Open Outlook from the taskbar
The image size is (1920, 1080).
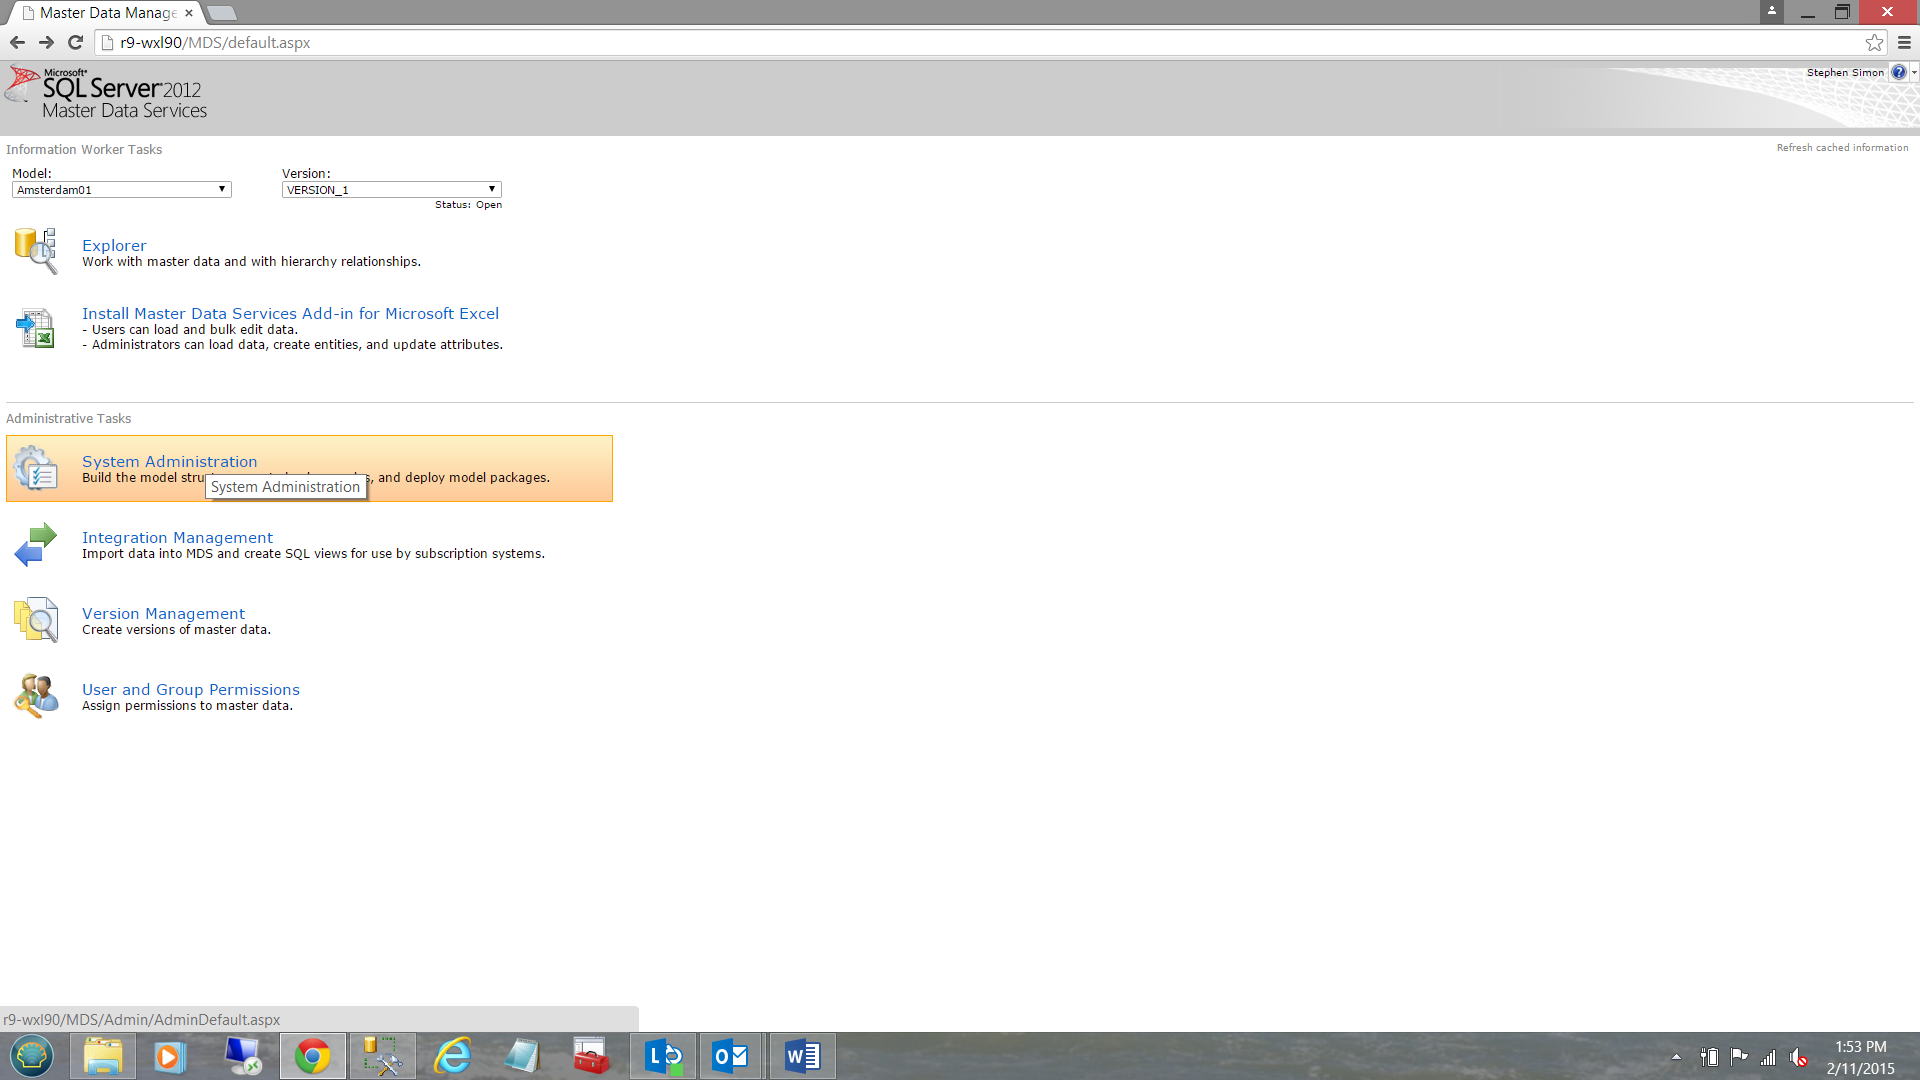click(731, 1056)
